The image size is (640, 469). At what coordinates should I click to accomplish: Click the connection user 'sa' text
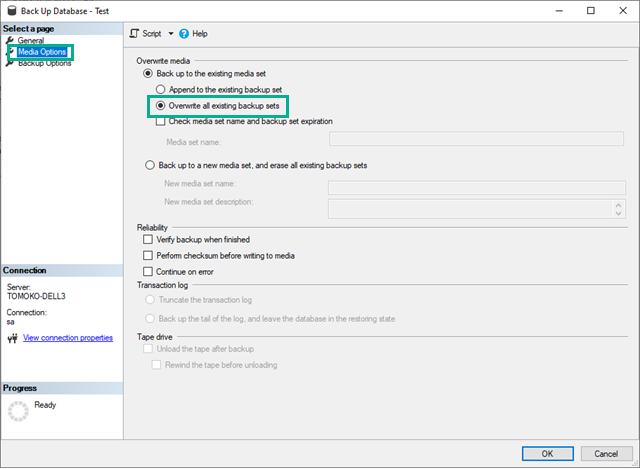11,322
